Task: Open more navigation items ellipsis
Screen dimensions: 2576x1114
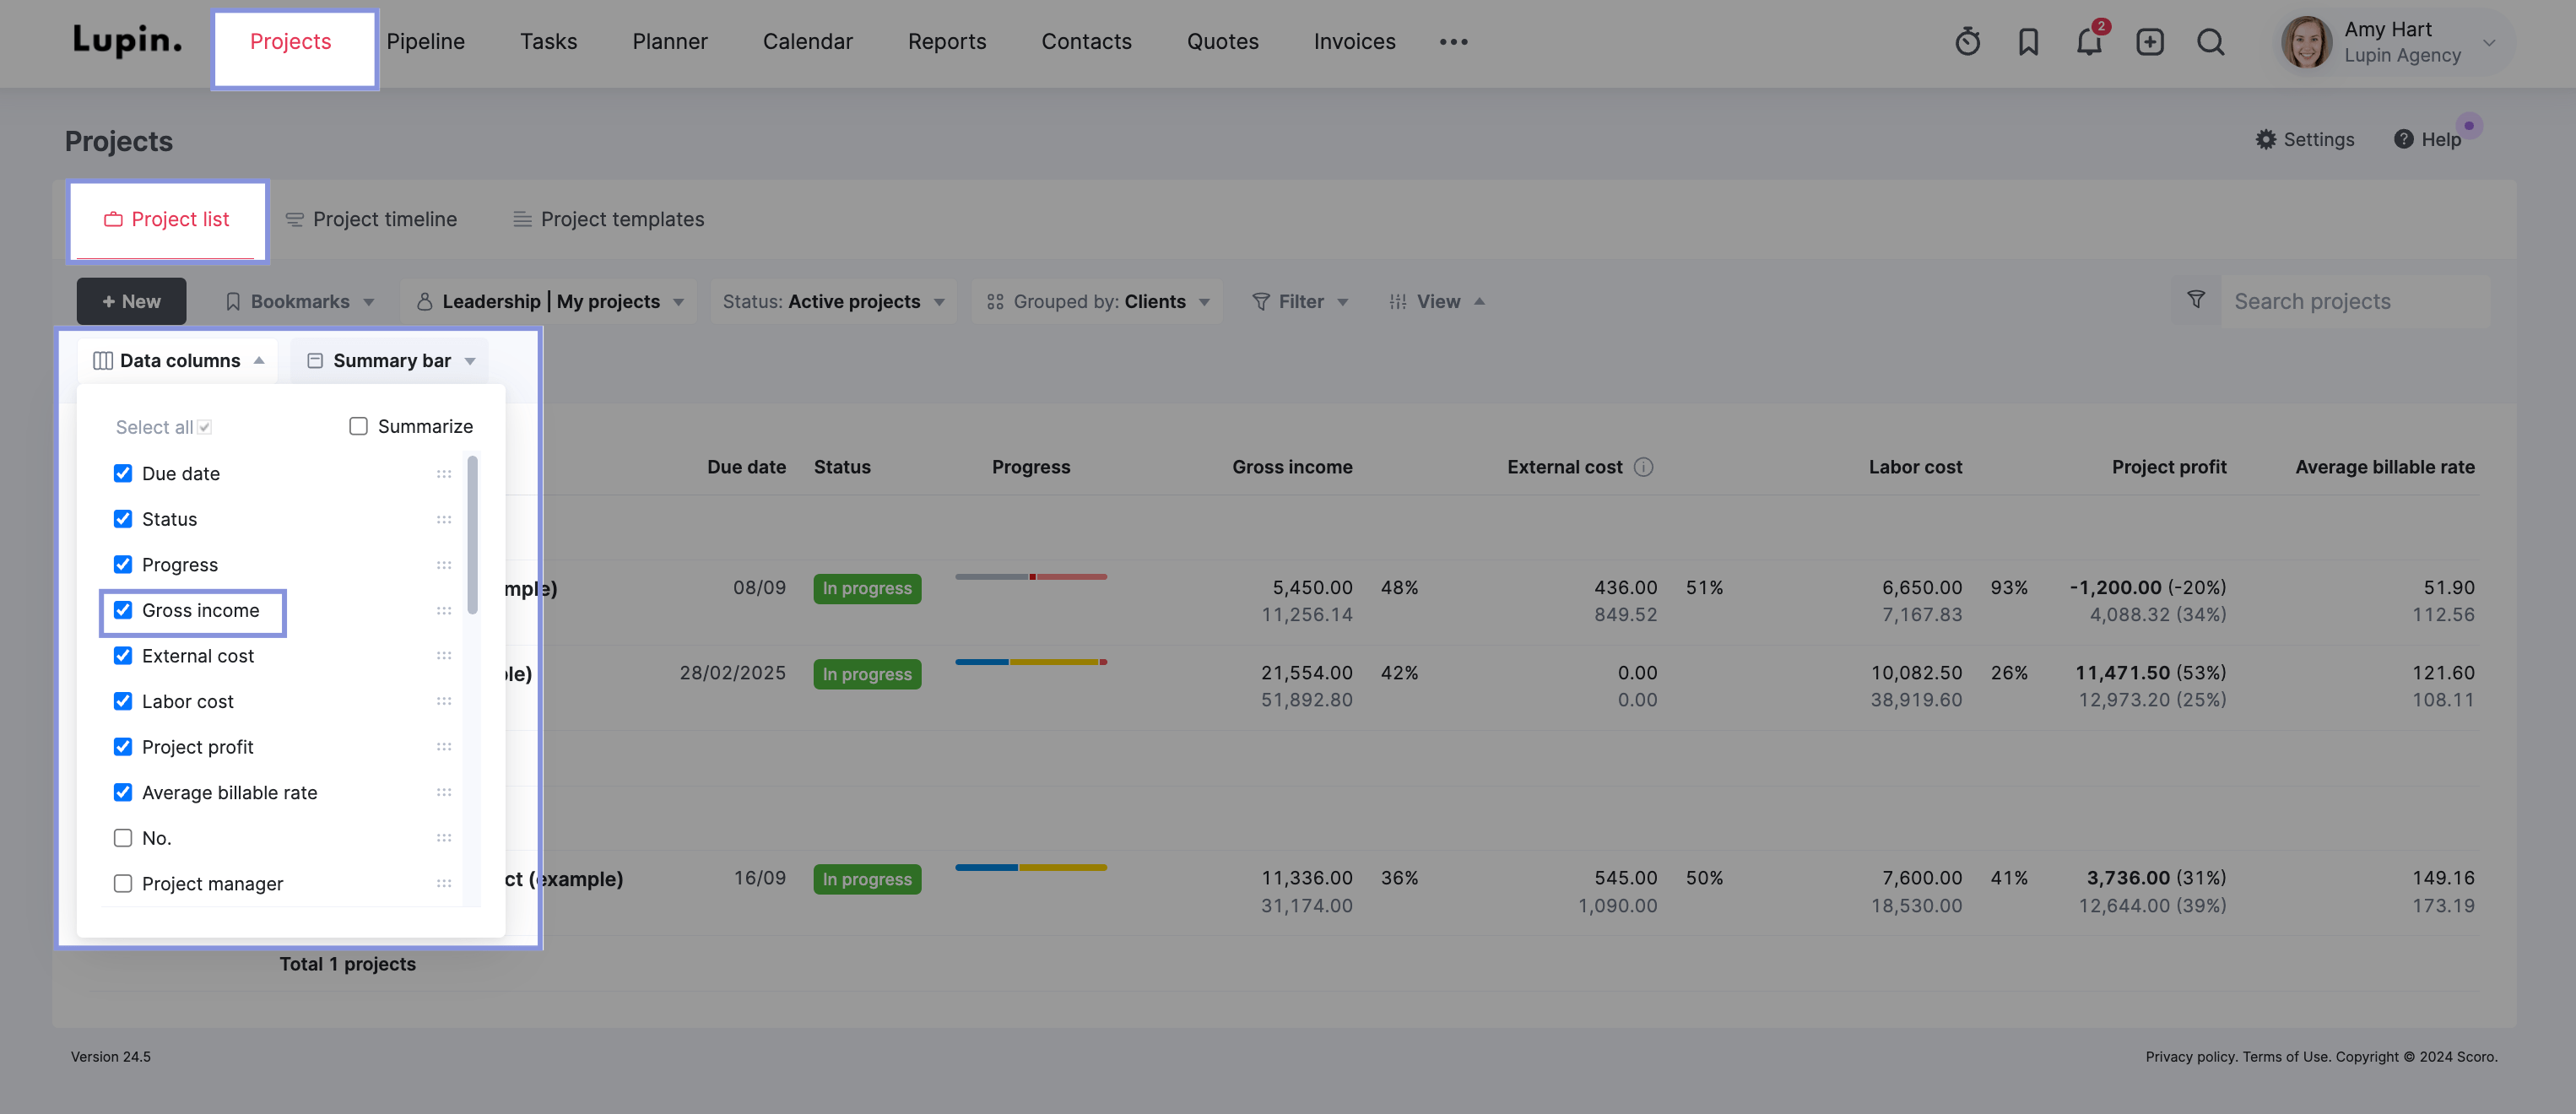Action: point(1453,42)
